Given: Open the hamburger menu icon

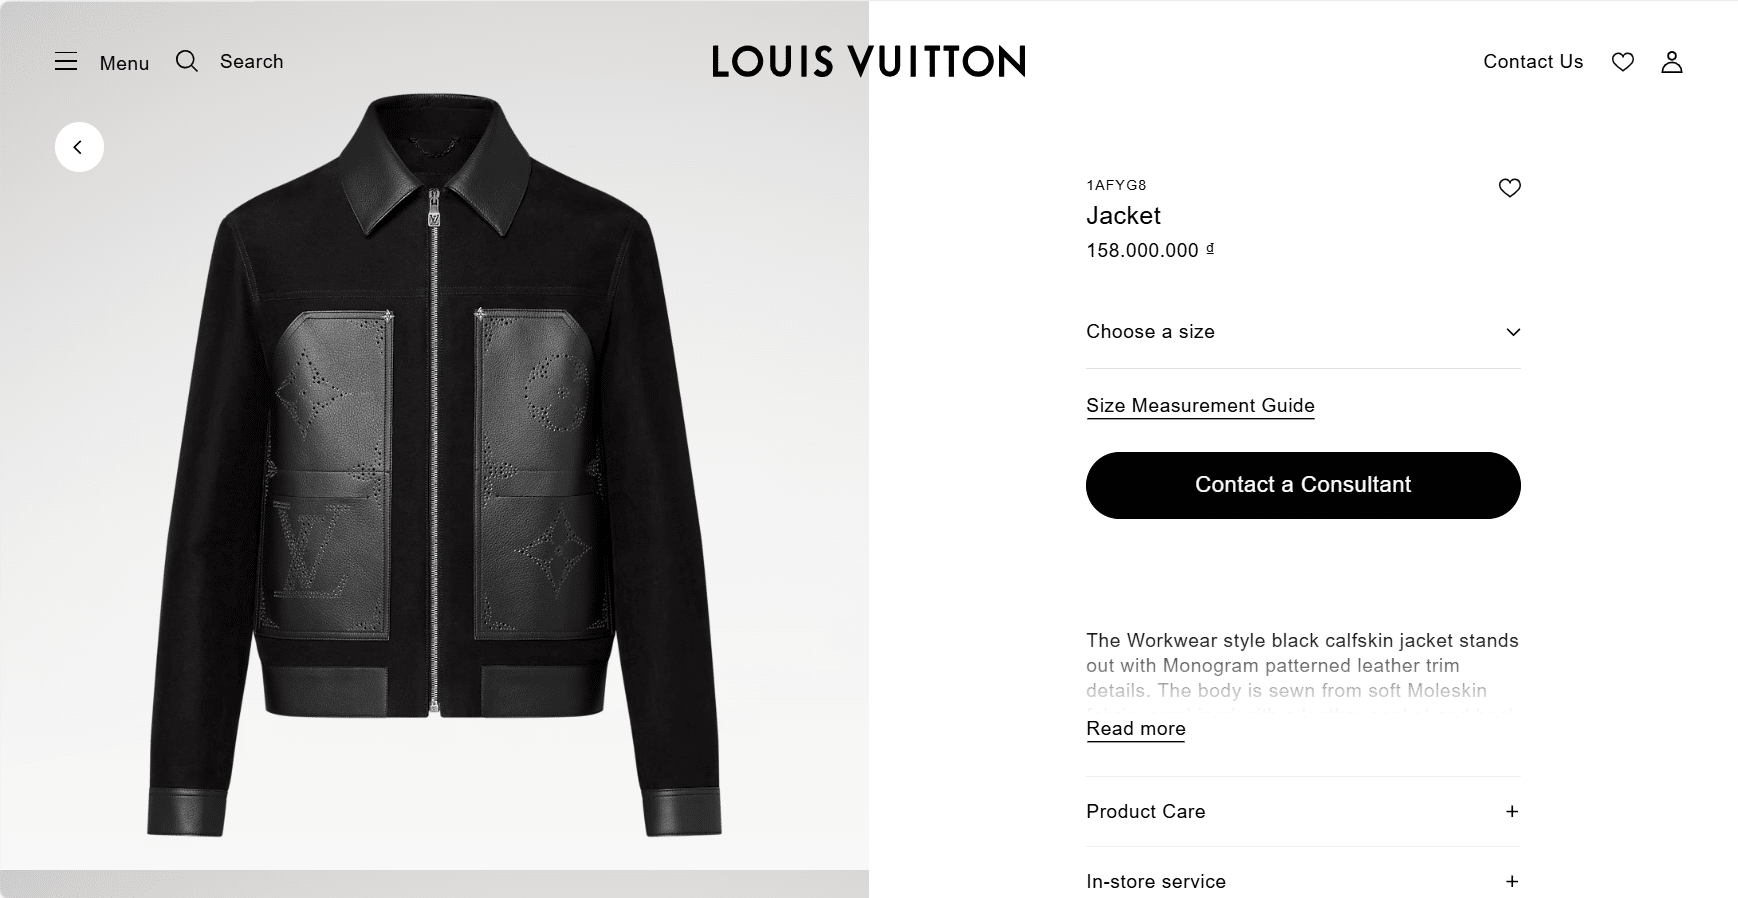Looking at the screenshot, I should pos(66,62).
